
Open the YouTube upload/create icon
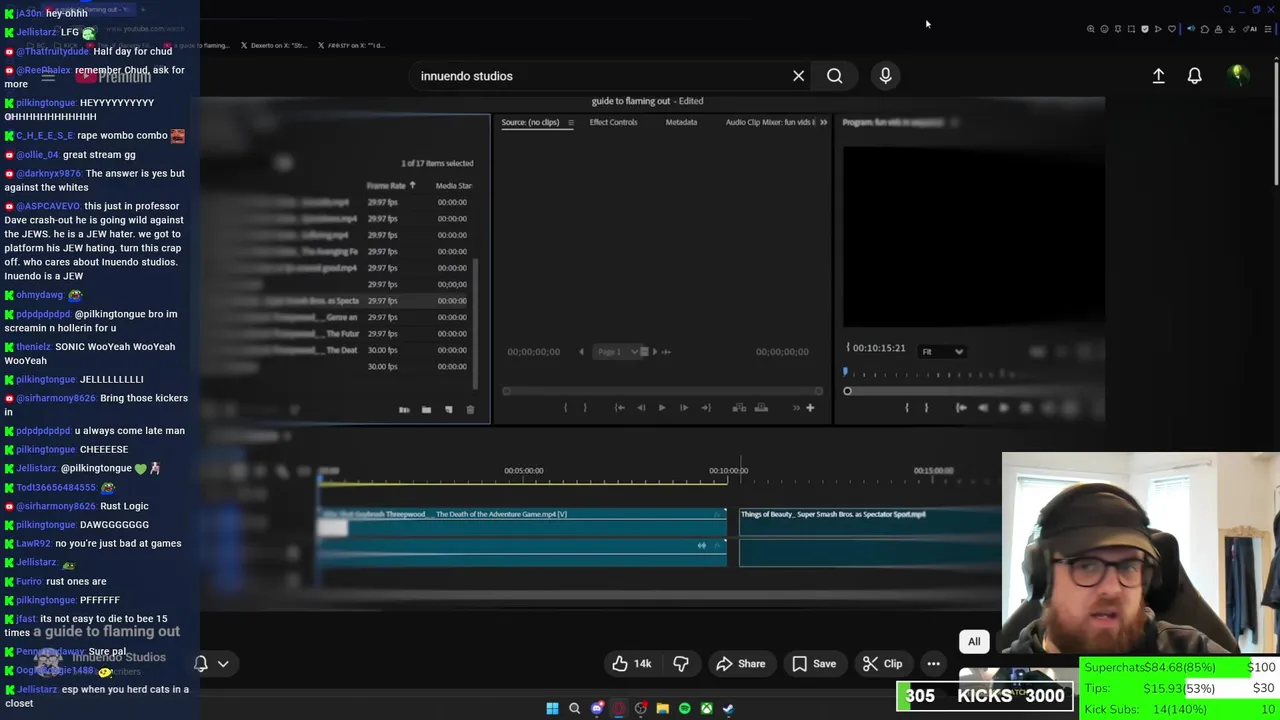[x=1158, y=76]
